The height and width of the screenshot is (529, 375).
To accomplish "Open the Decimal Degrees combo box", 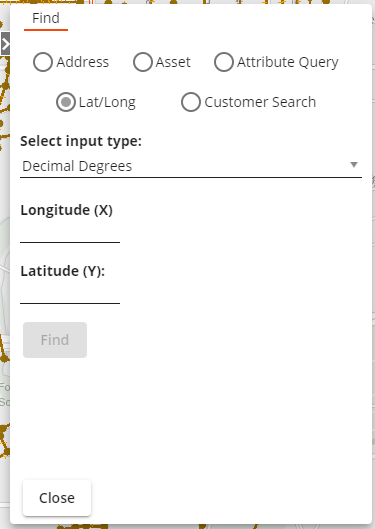I will click(x=191, y=166).
